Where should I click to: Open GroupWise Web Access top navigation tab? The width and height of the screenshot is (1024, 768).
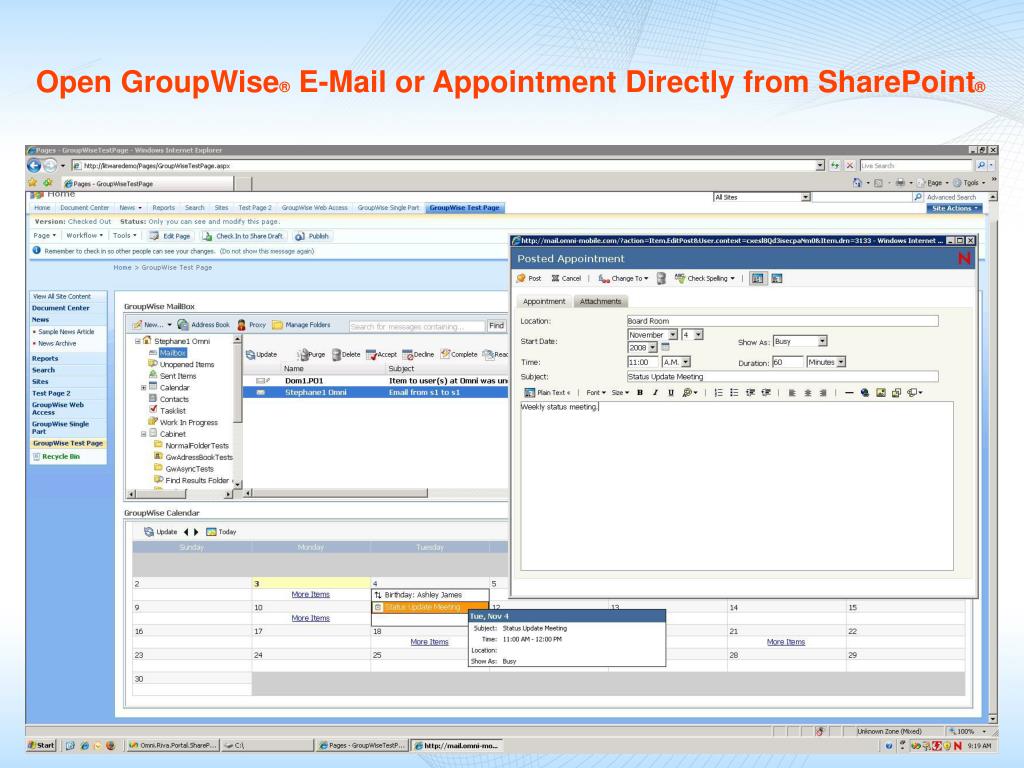(314, 208)
